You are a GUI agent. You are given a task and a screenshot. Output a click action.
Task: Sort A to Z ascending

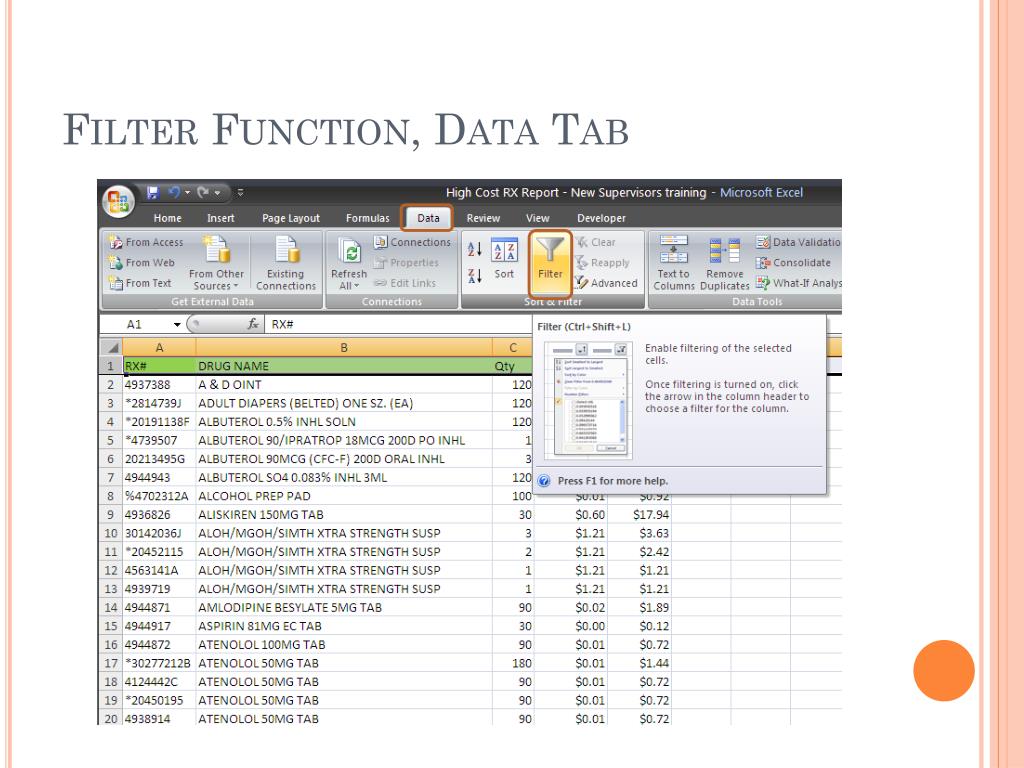[x=475, y=249]
